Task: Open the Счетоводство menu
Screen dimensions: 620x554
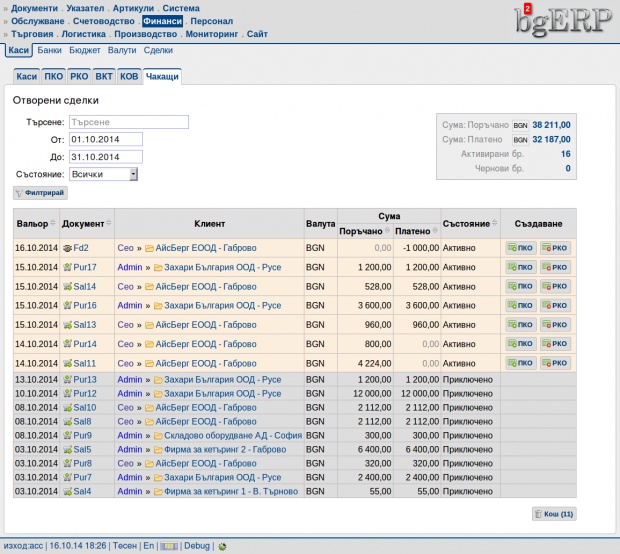Action: click(x=104, y=21)
